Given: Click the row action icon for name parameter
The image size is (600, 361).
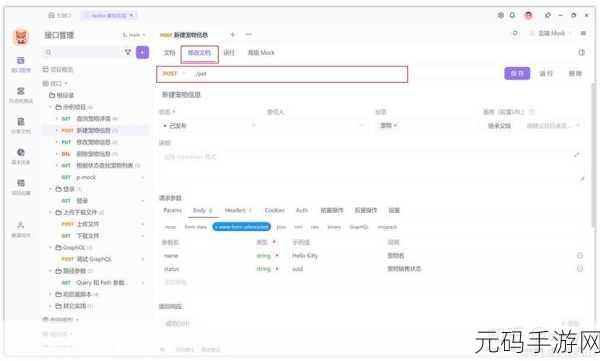Looking at the screenshot, I should [580, 255].
